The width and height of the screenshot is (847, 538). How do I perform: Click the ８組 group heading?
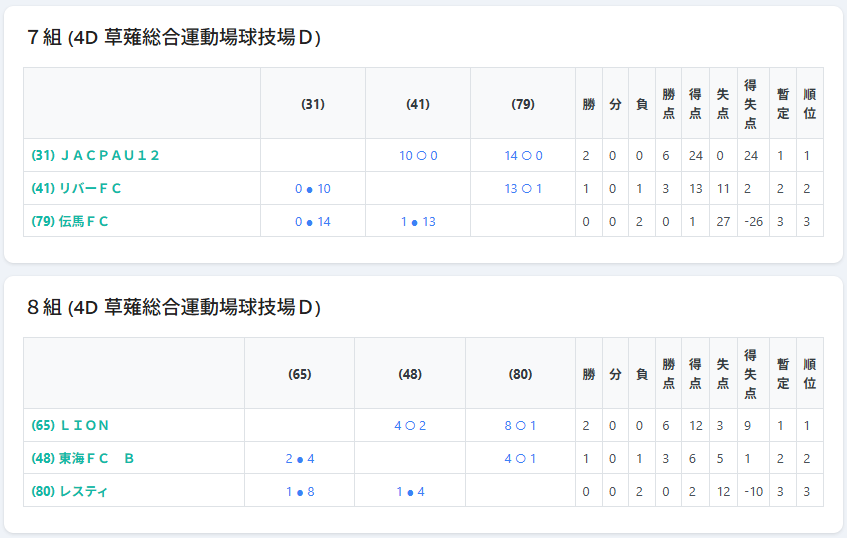click(174, 307)
